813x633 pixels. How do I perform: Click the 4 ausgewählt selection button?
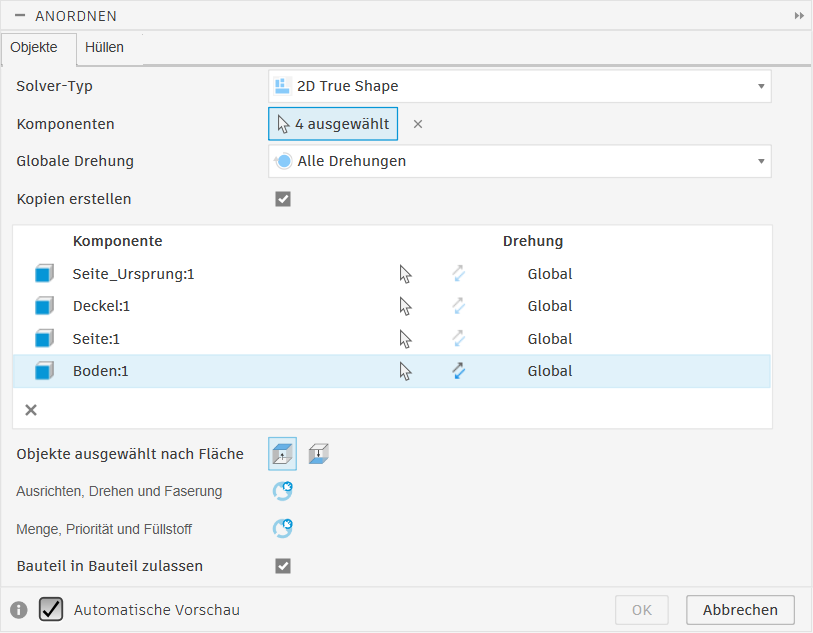[333, 124]
